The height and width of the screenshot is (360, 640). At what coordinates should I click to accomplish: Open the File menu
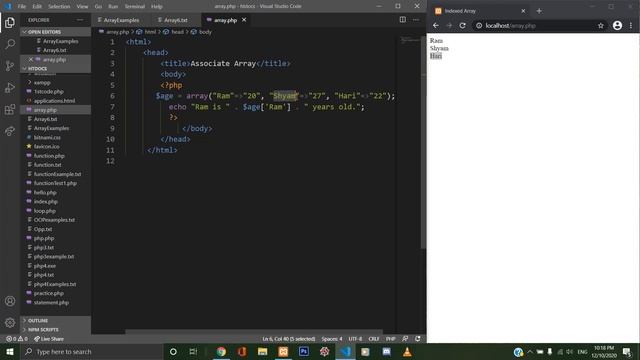(22, 6)
